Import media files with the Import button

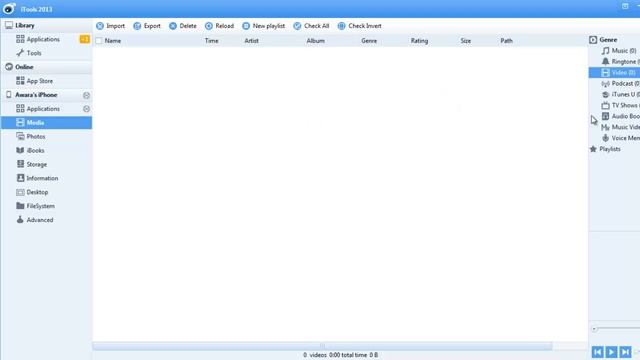click(110, 26)
